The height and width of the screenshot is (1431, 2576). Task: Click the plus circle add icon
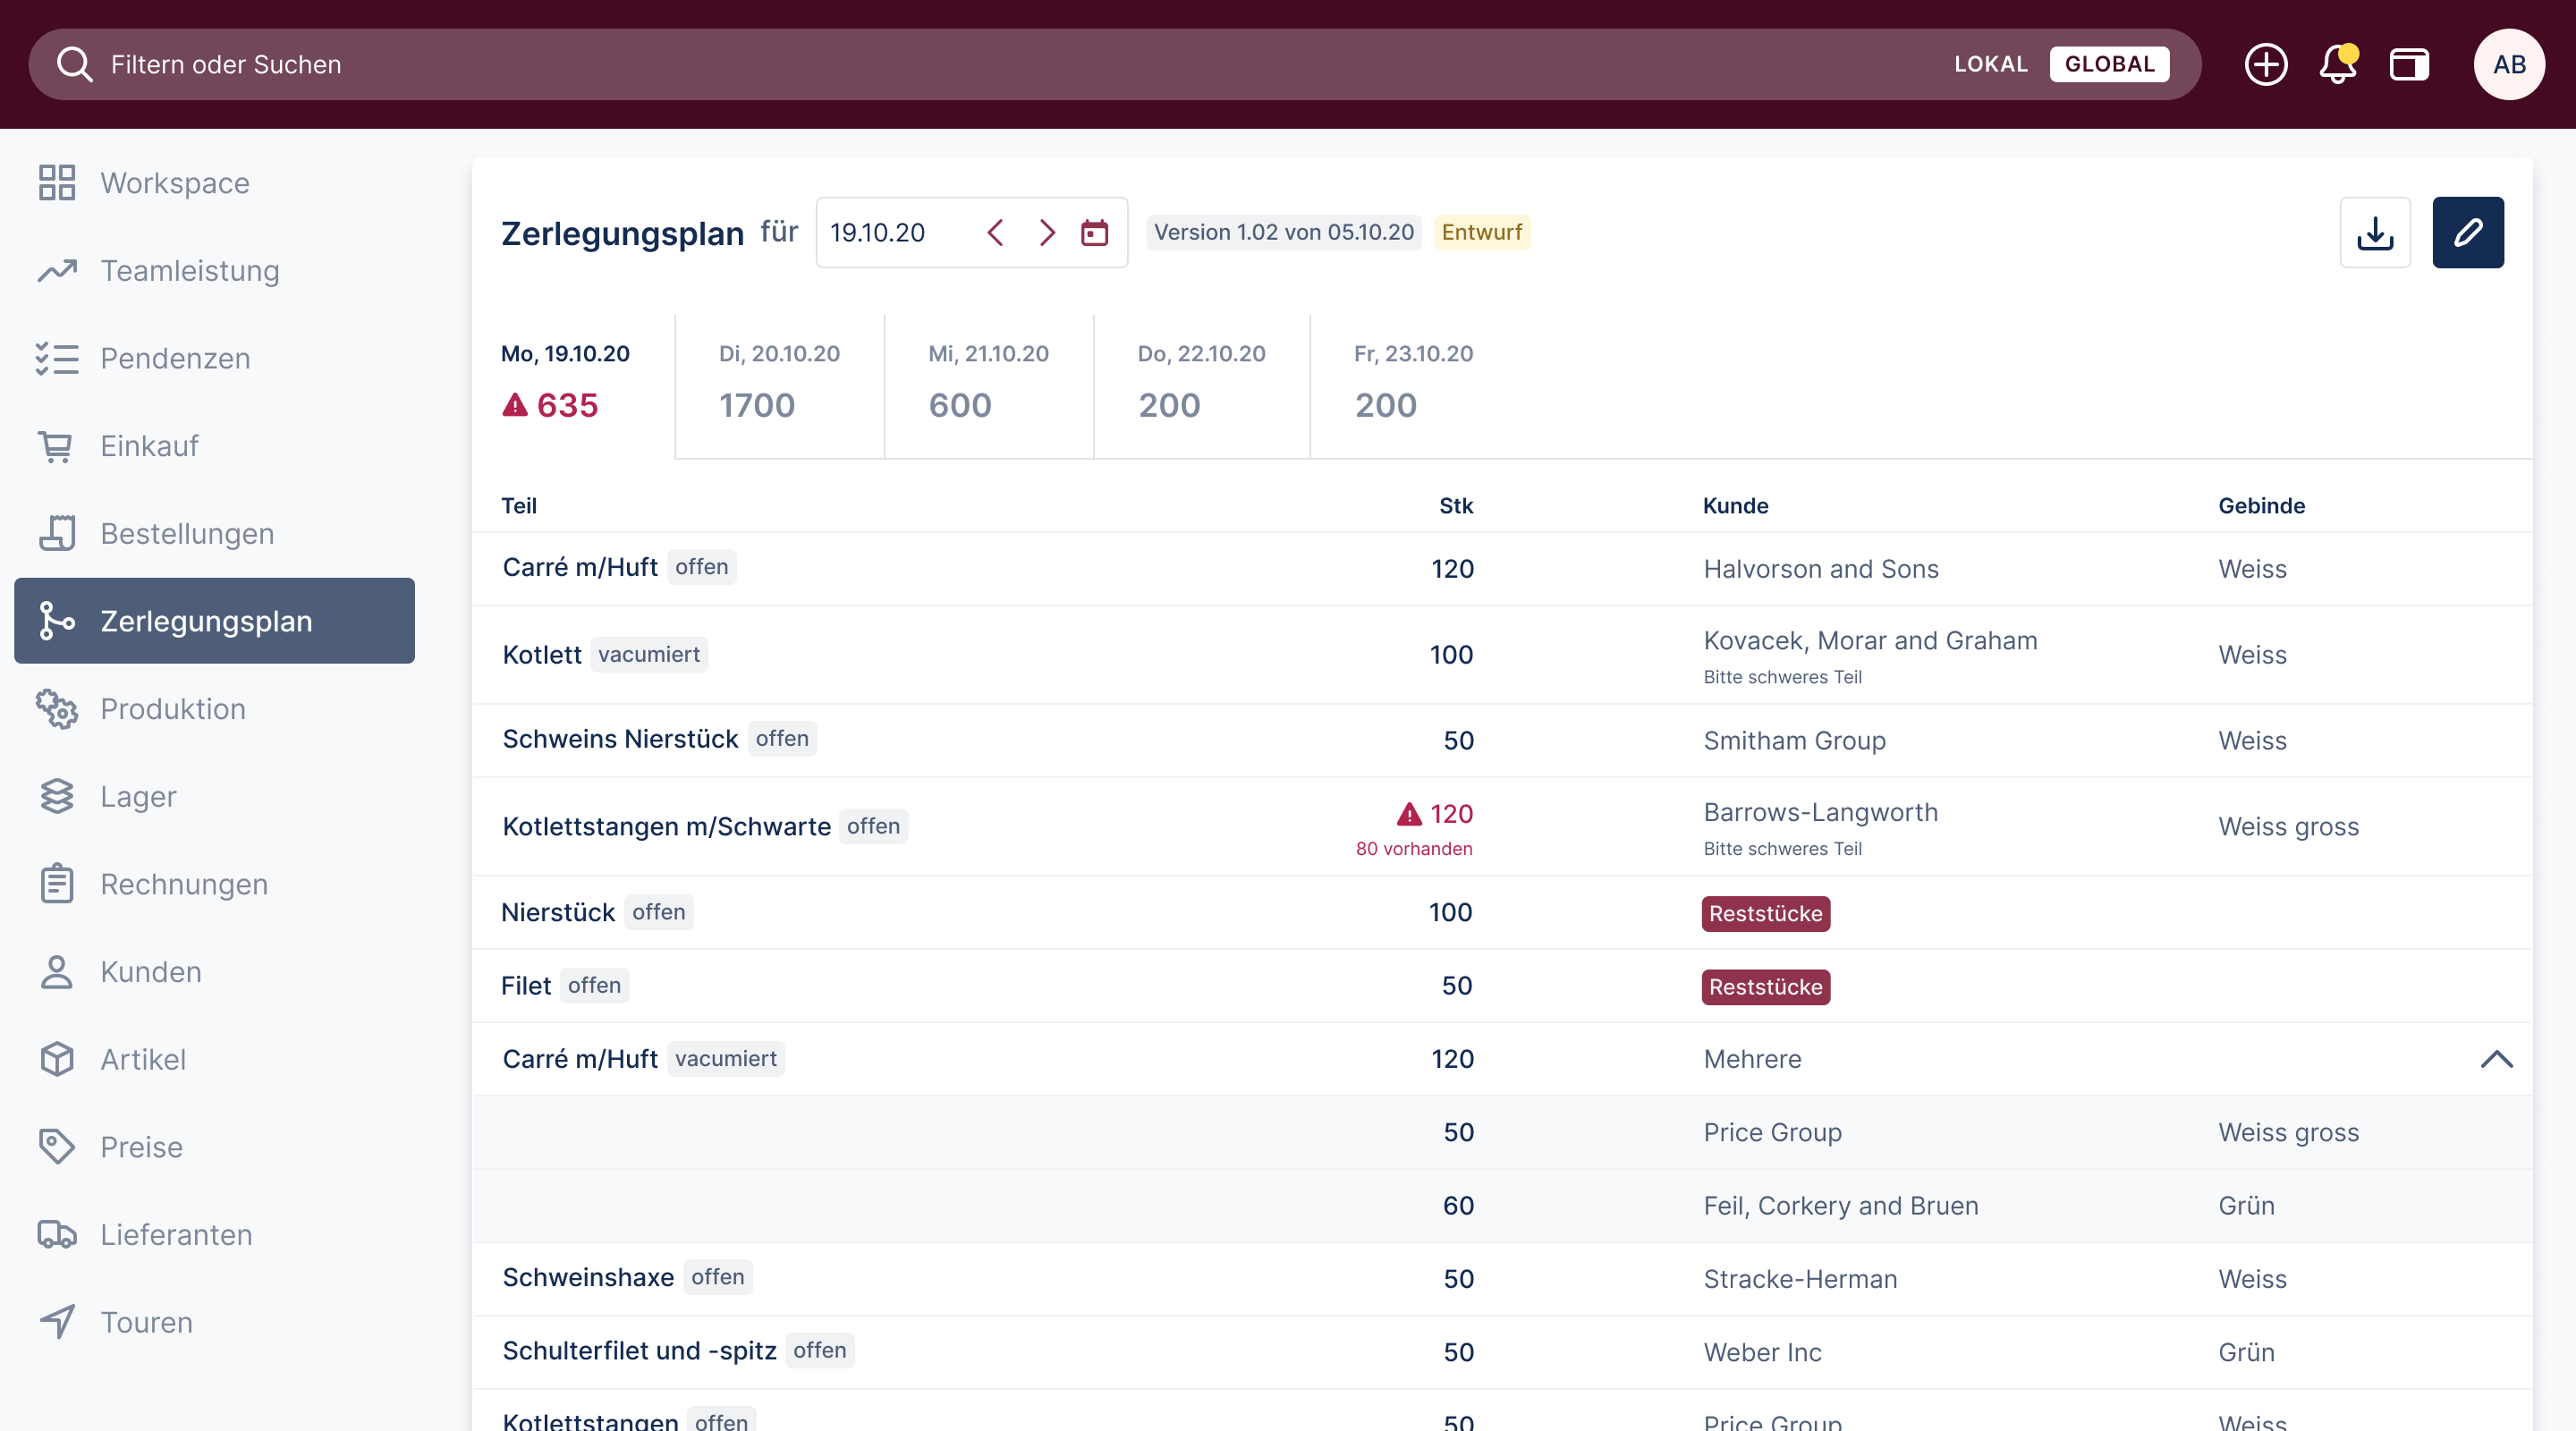(x=2265, y=64)
